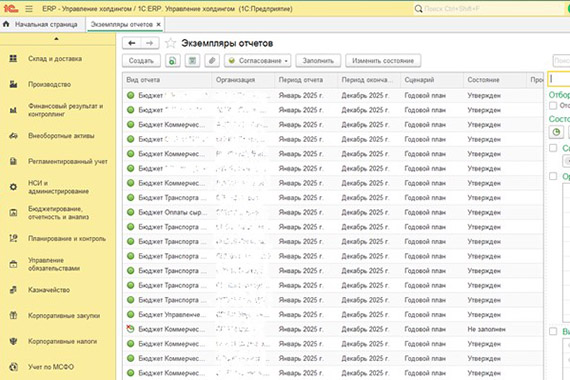
Task: Click green status icon of Бюджет Управленче row
Action: click(x=131, y=315)
